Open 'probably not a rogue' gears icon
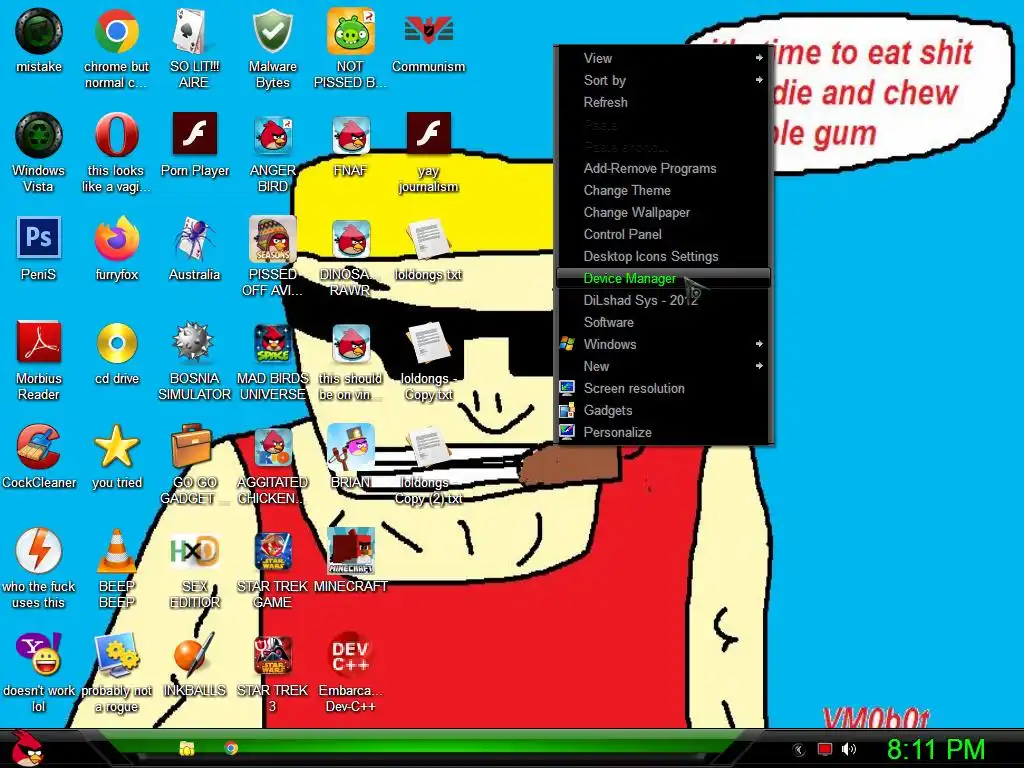The height and width of the screenshot is (768, 1024). (116, 654)
